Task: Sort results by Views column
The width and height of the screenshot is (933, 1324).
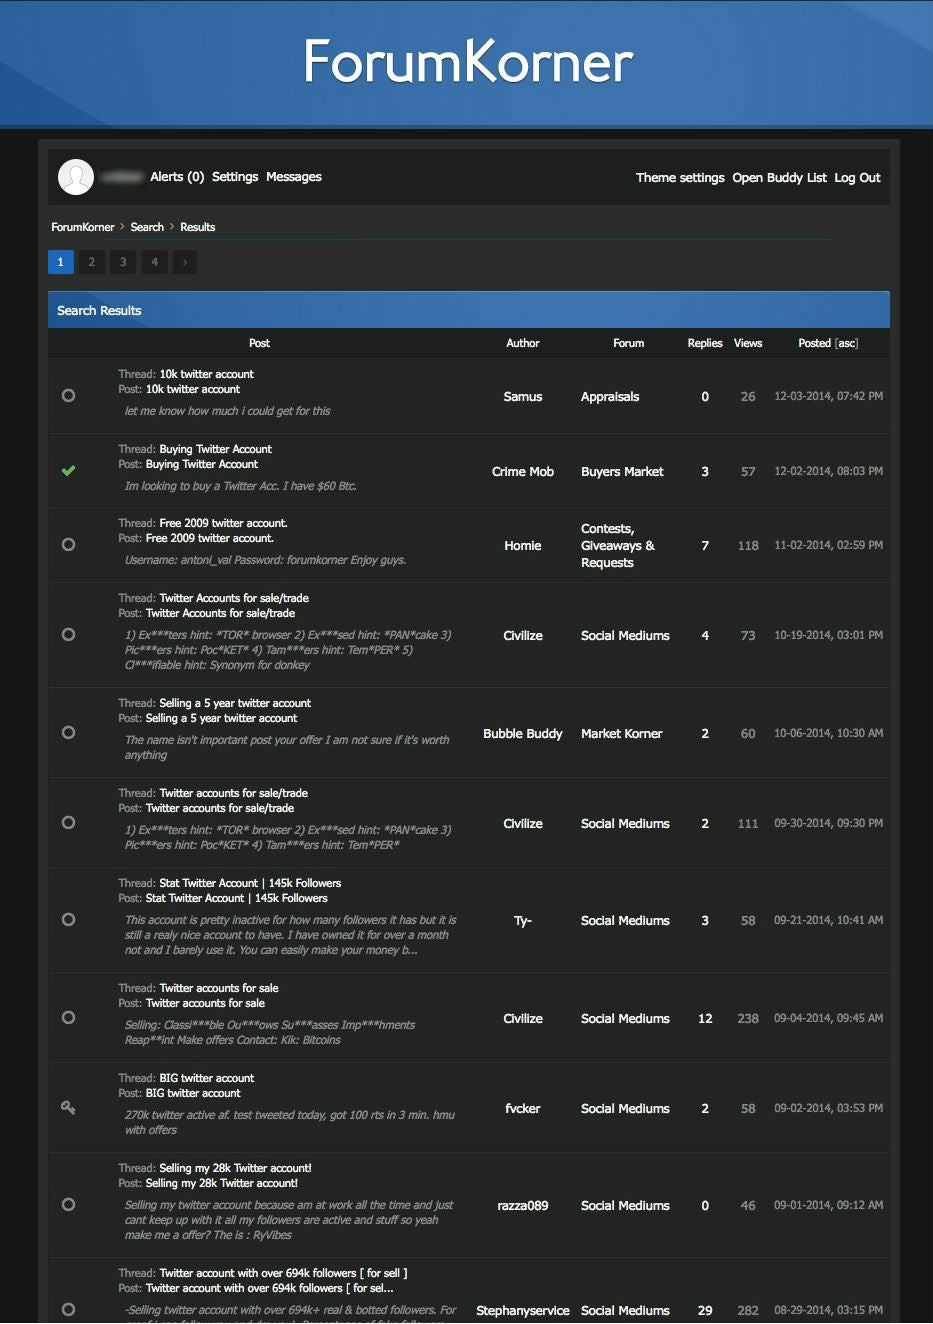Action: point(748,343)
